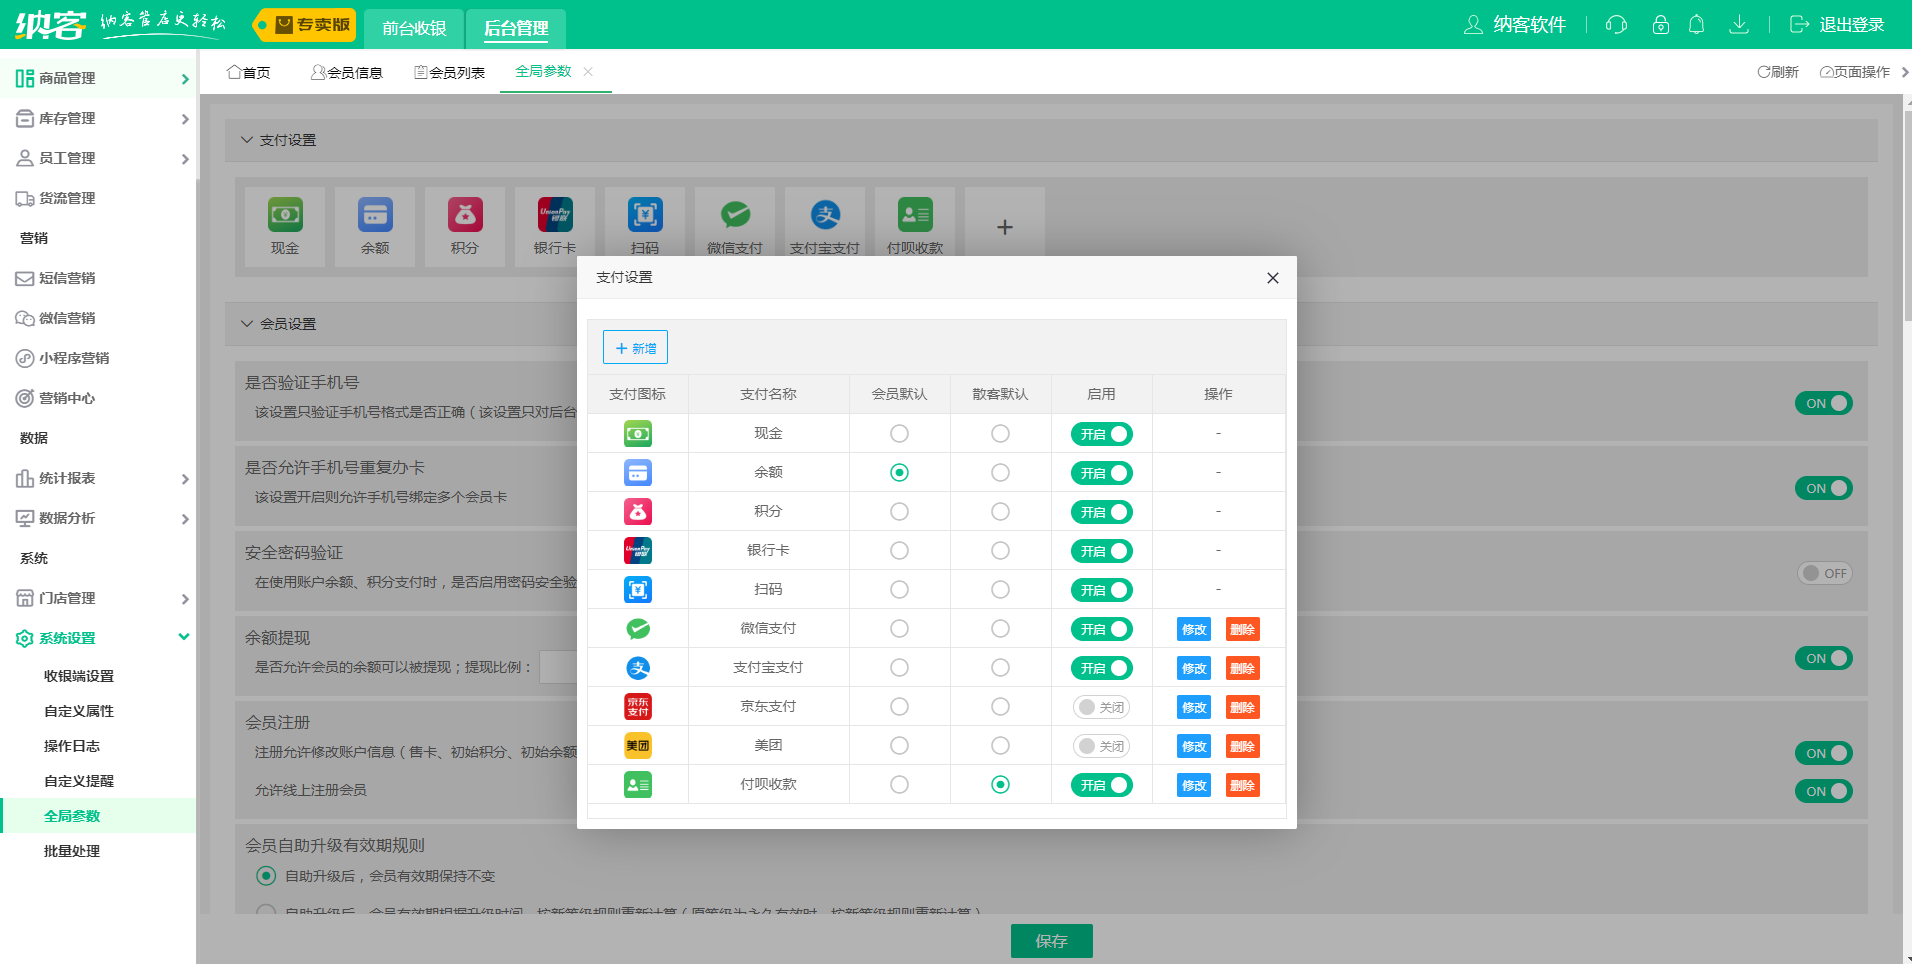Open the notification bell icon
The height and width of the screenshot is (964, 1912).
coord(1696,25)
